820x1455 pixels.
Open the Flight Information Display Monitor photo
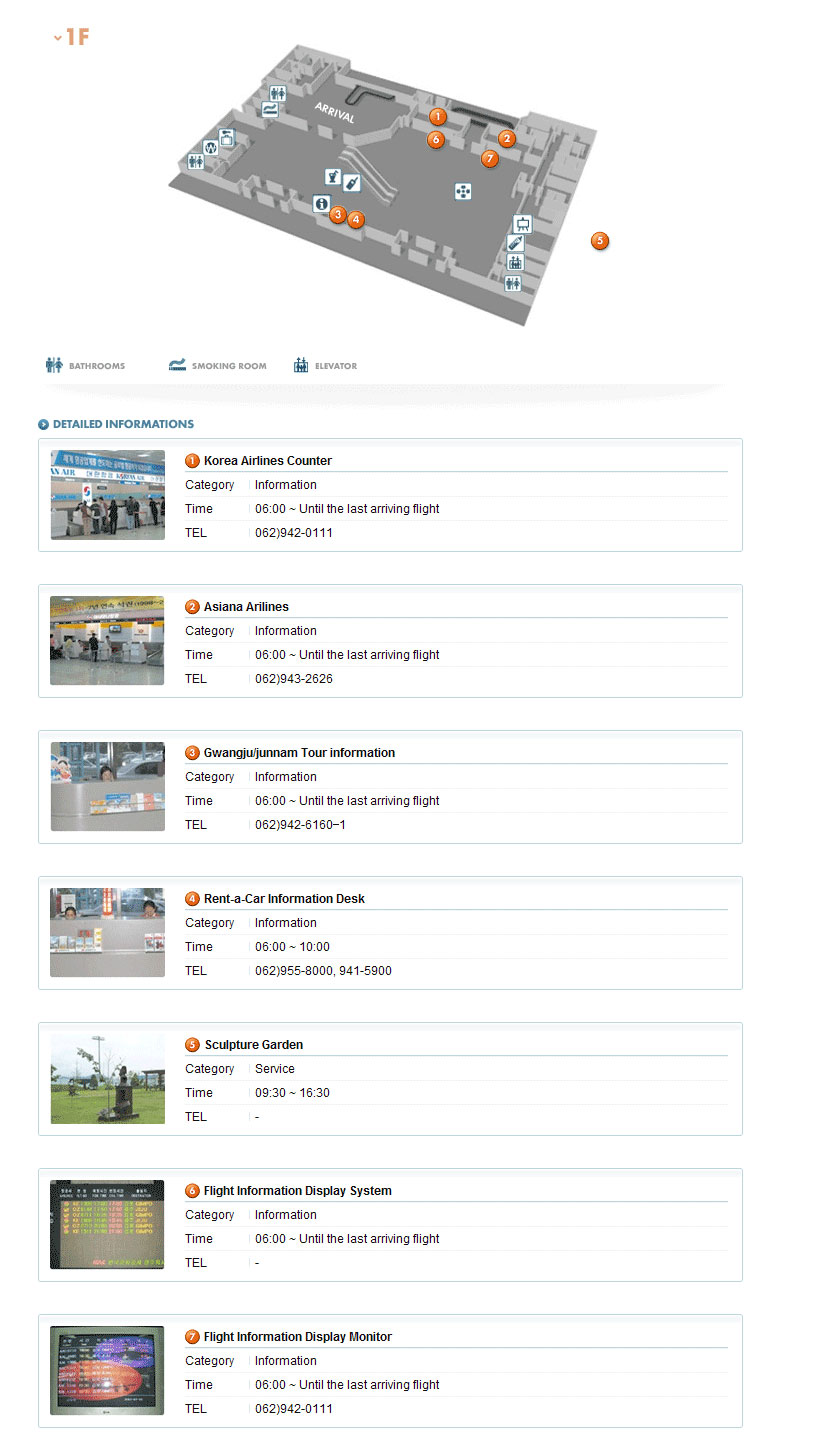tap(108, 1371)
